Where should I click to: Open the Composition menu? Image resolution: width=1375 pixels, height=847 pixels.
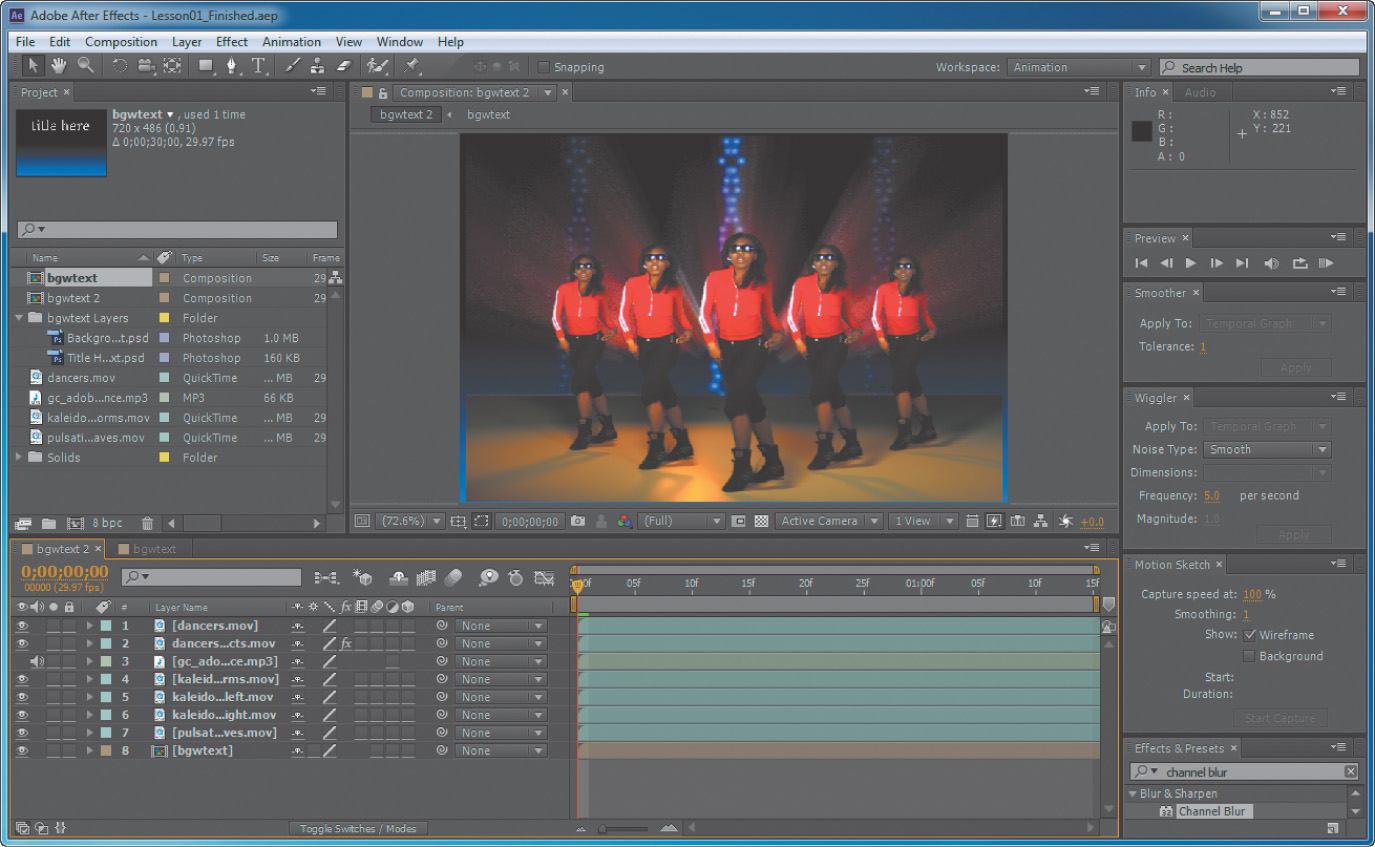coord(121,42)
